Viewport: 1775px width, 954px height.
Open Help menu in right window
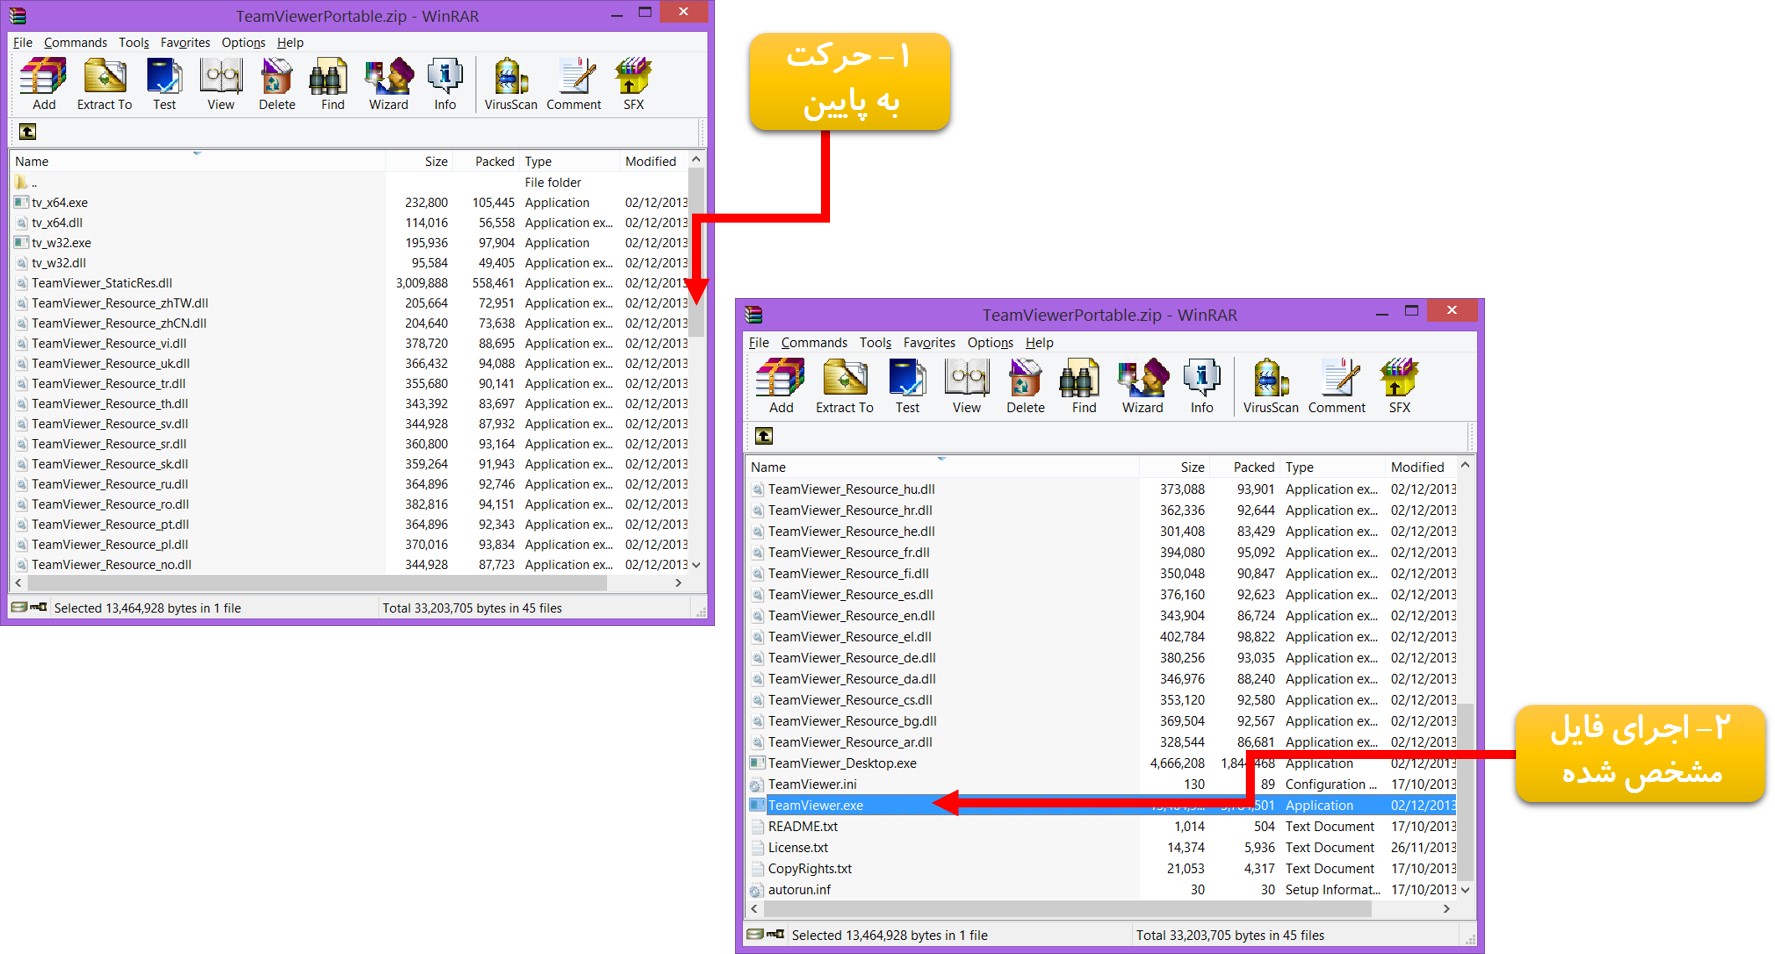pos(1039,343)
